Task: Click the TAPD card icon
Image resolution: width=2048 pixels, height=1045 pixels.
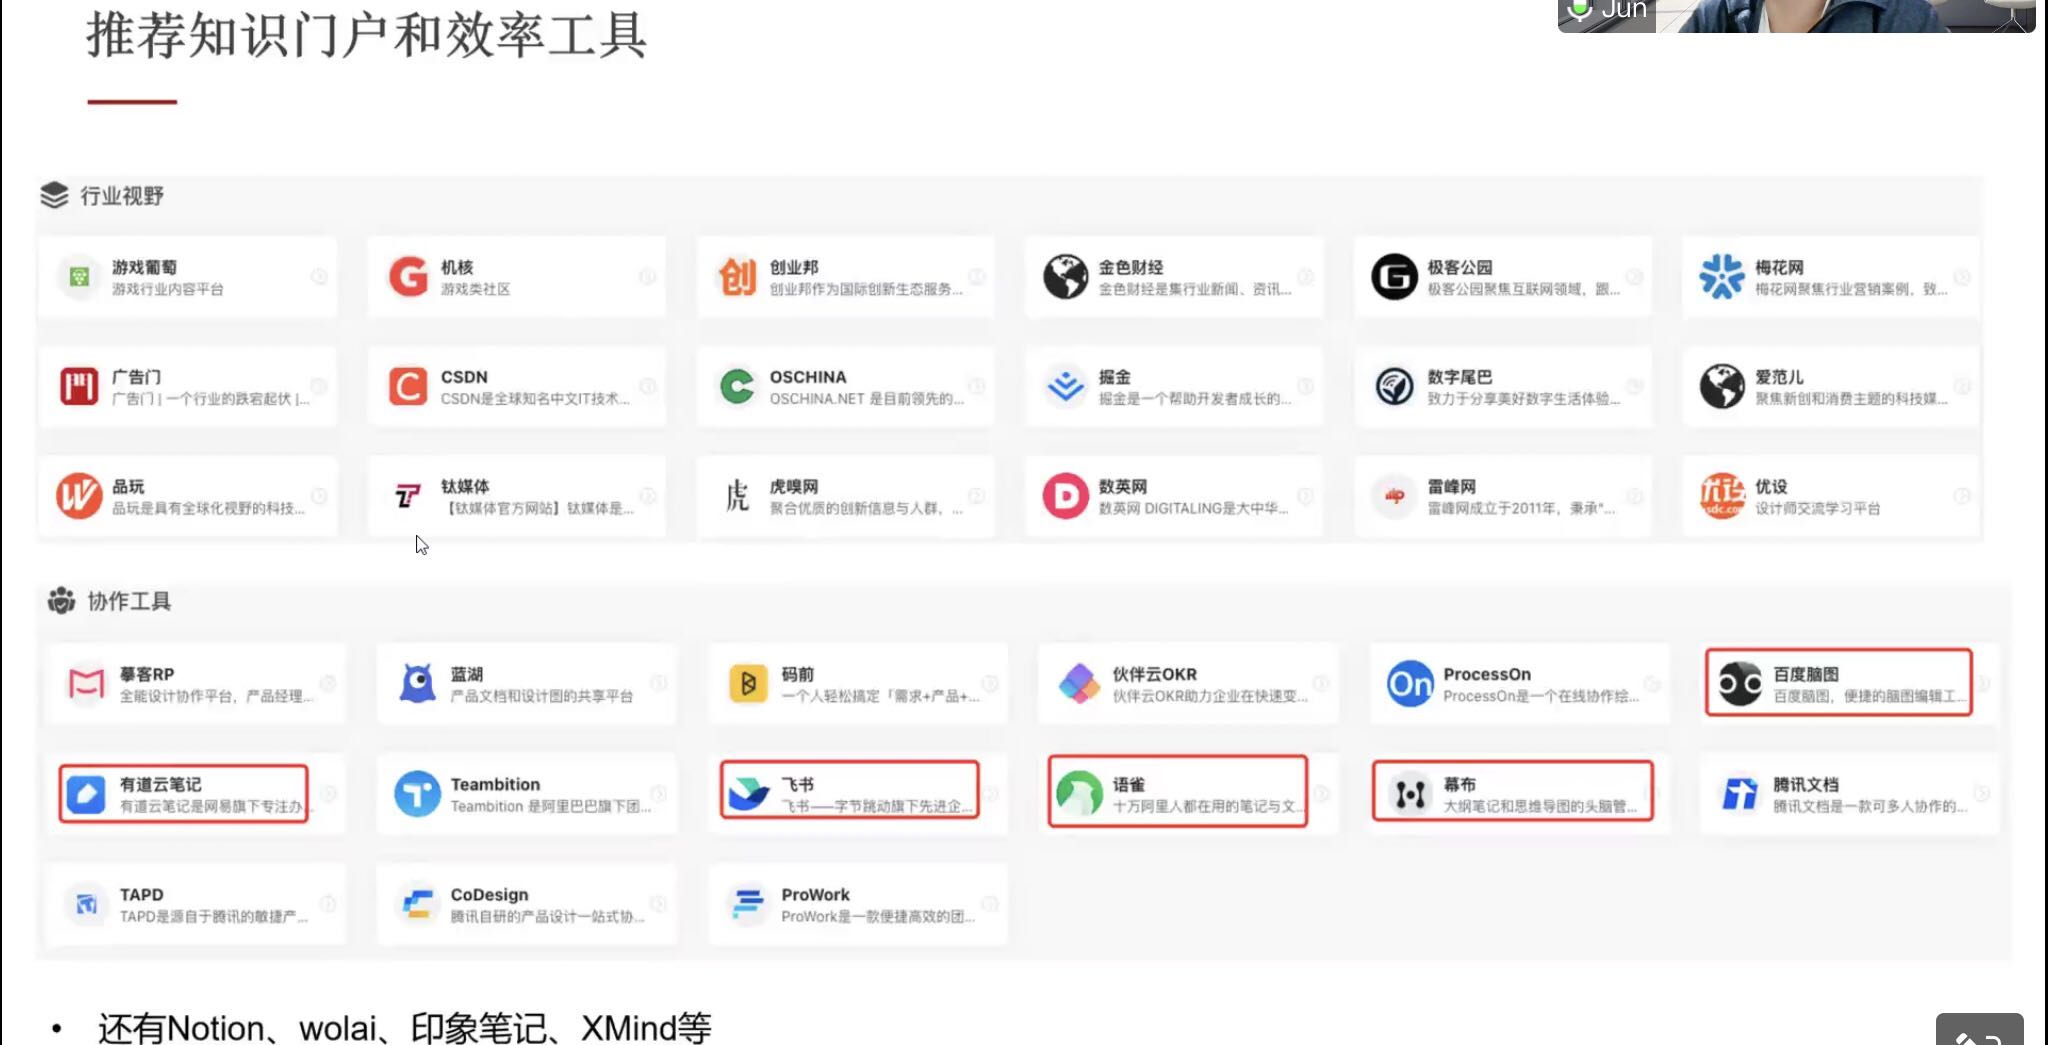Action: [x=86, y=904]
